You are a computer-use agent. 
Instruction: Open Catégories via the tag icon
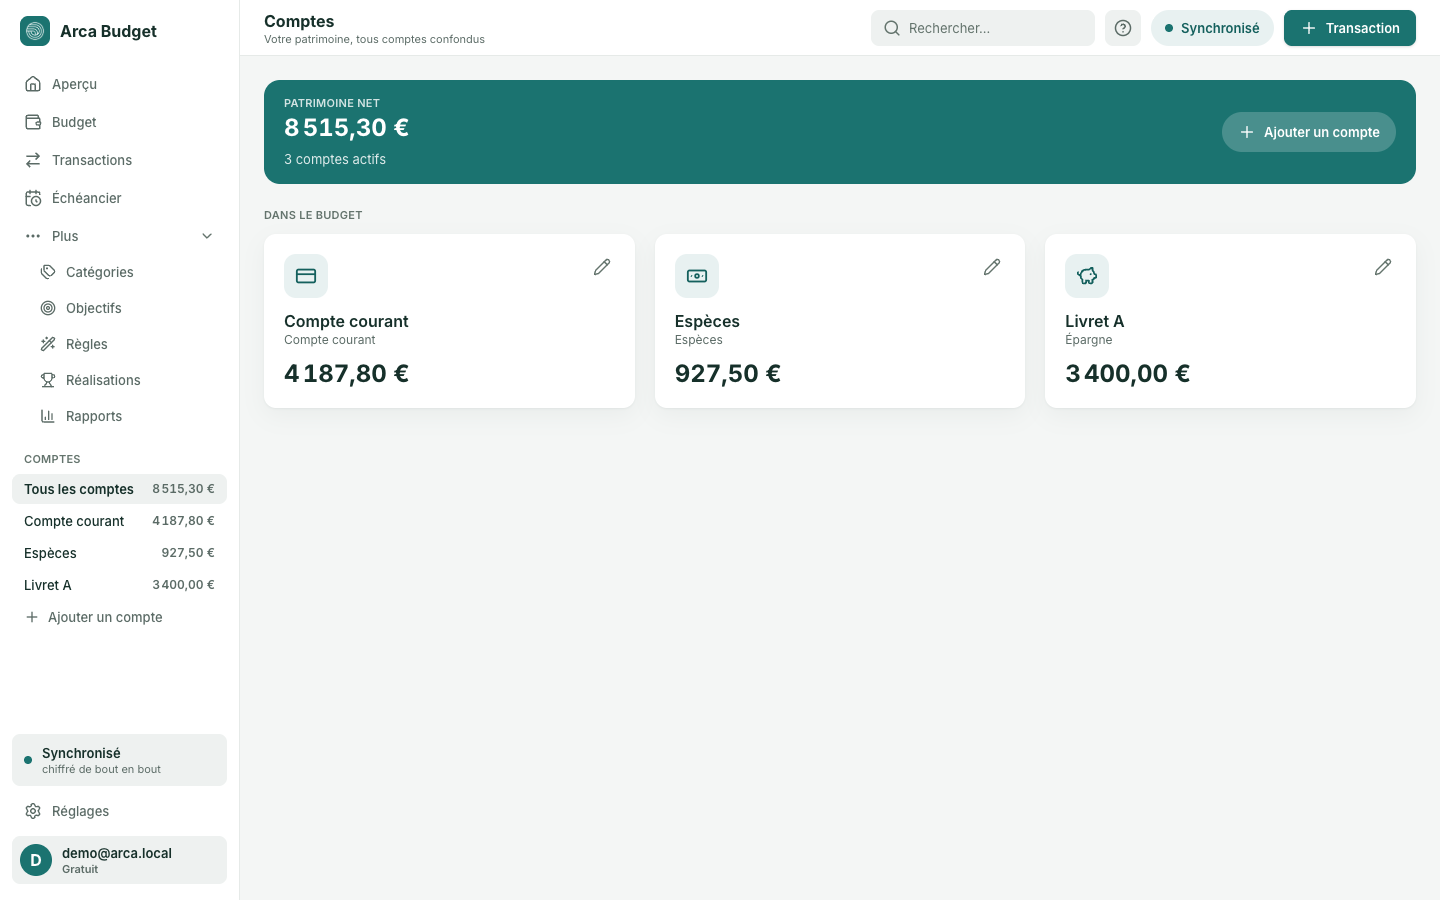click(x=48, y=272)
